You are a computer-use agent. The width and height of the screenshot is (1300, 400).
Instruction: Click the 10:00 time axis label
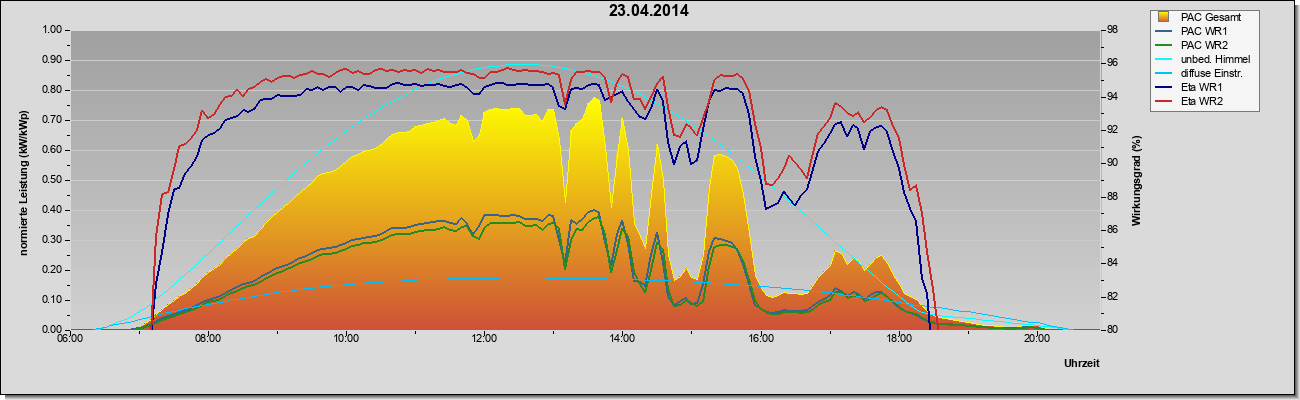click(346, 339)
